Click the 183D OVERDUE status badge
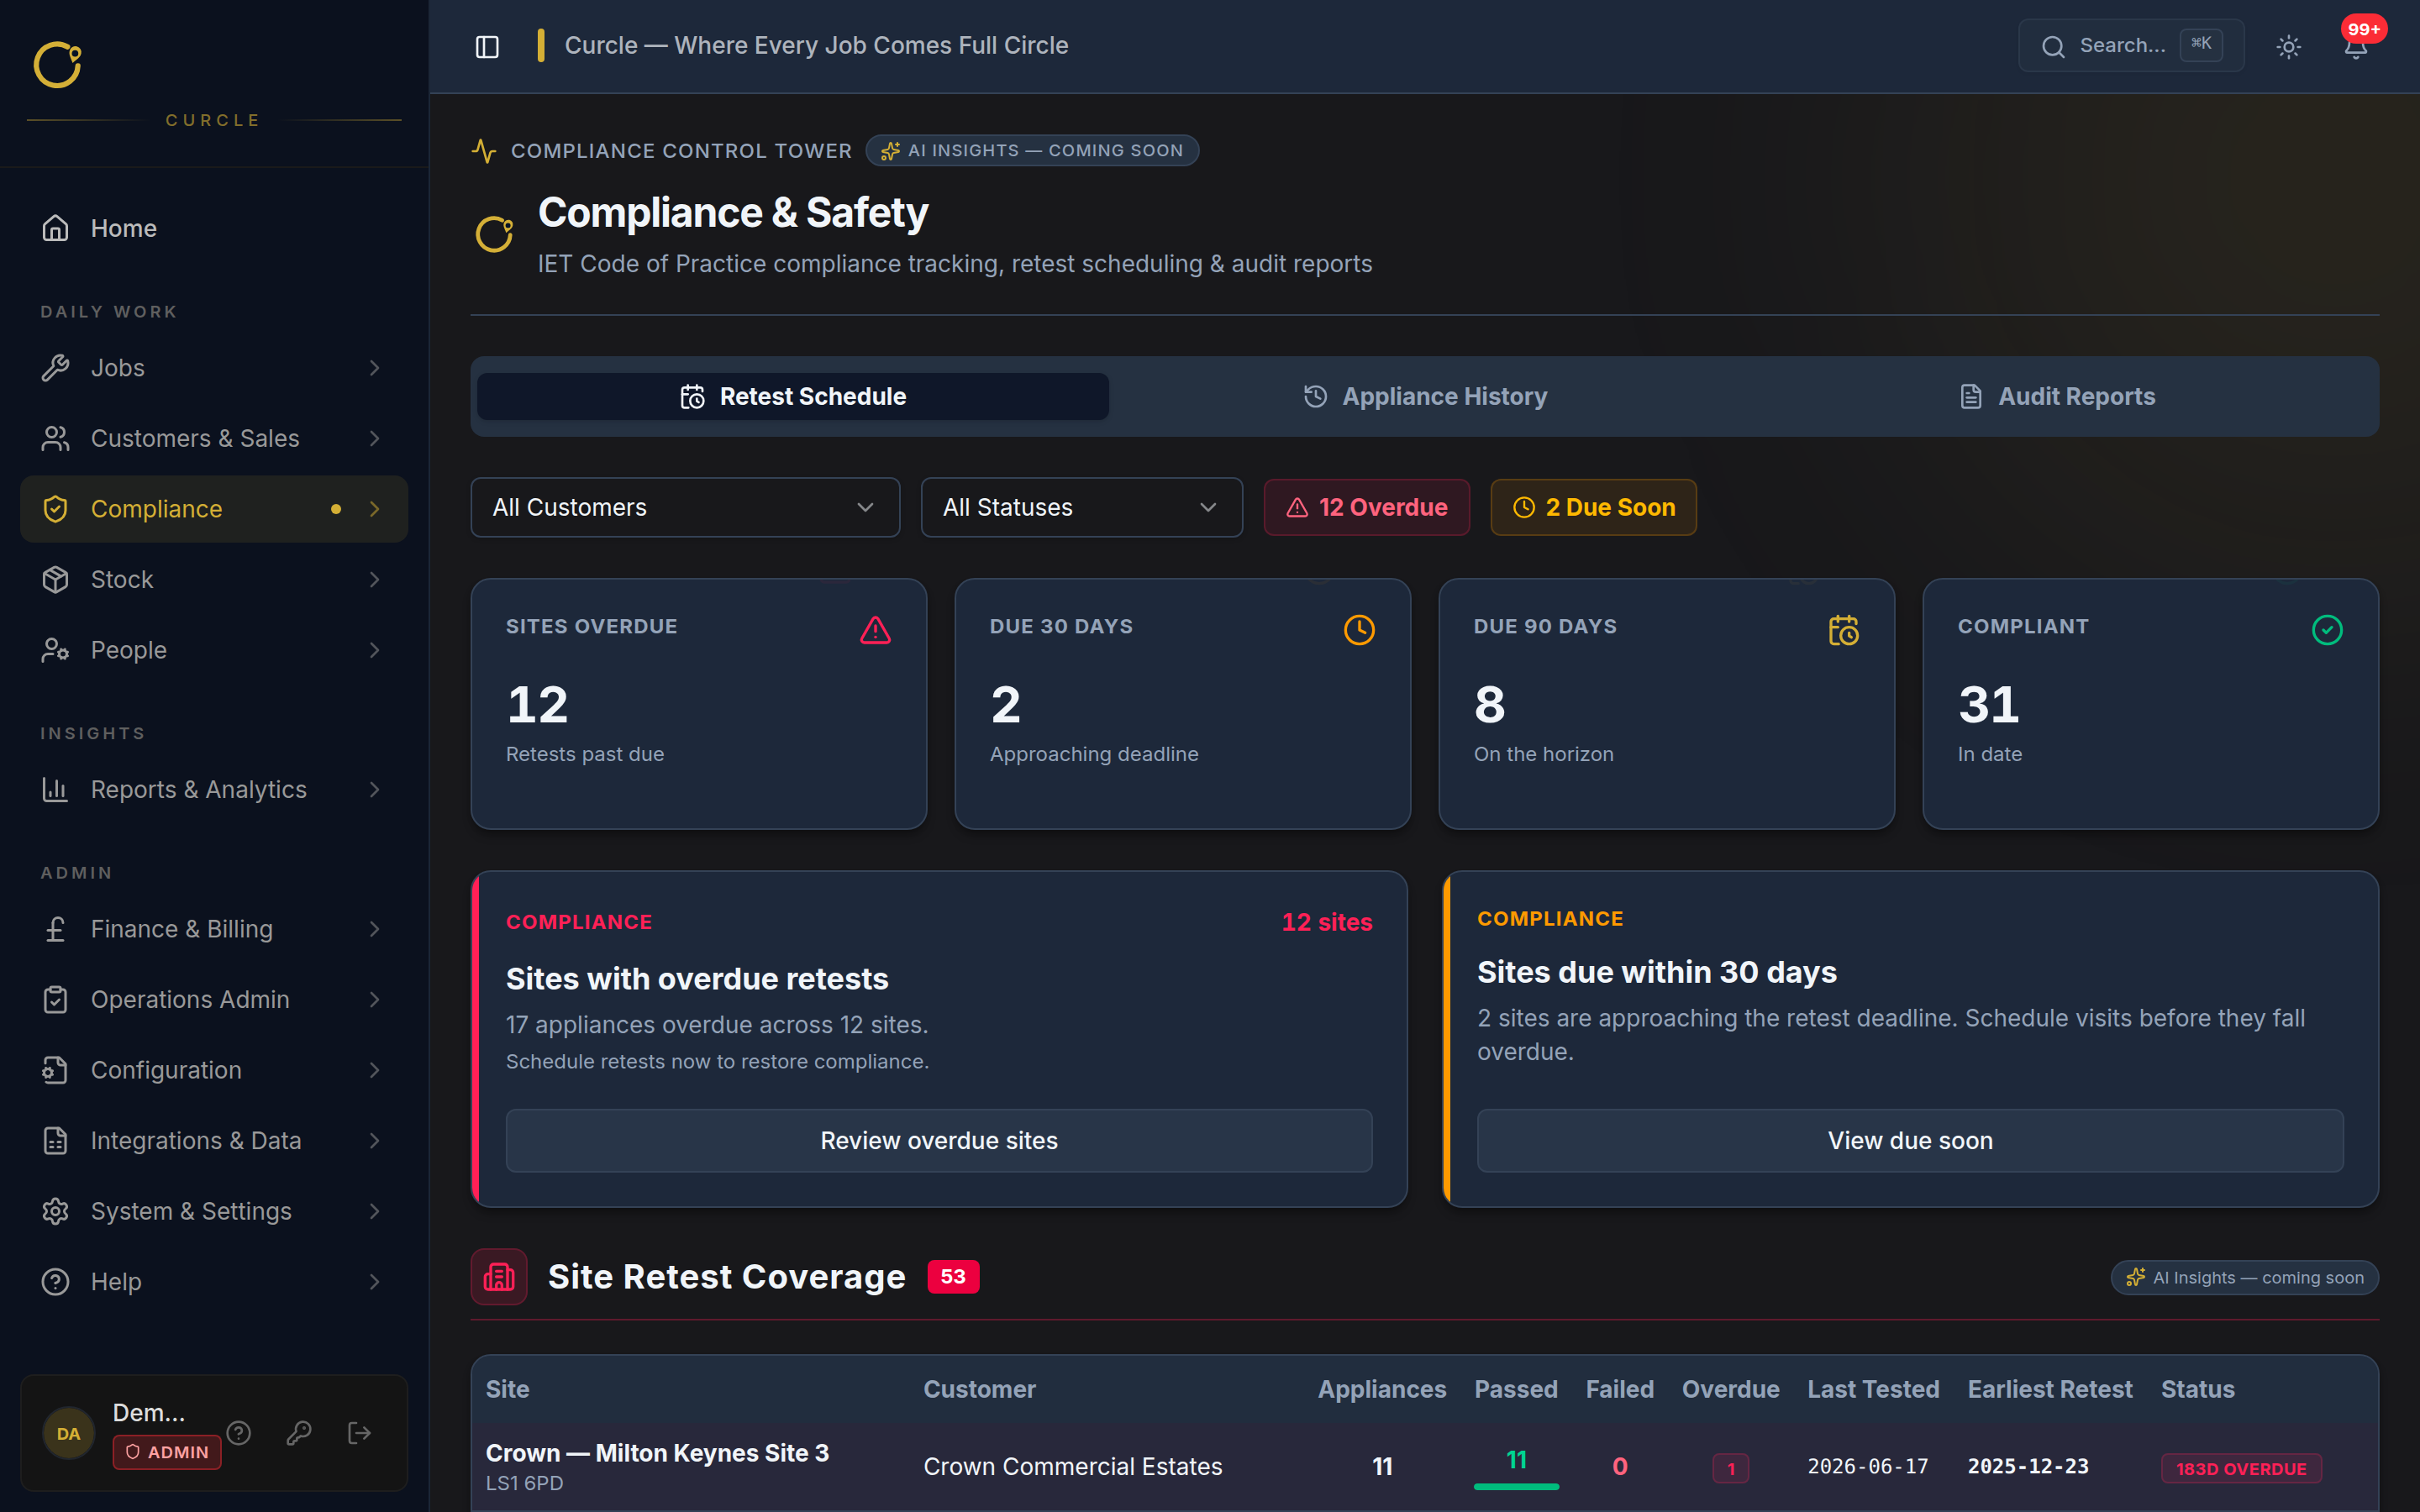This screenshot has width=2420, height=1512. click(2241, 1468)
